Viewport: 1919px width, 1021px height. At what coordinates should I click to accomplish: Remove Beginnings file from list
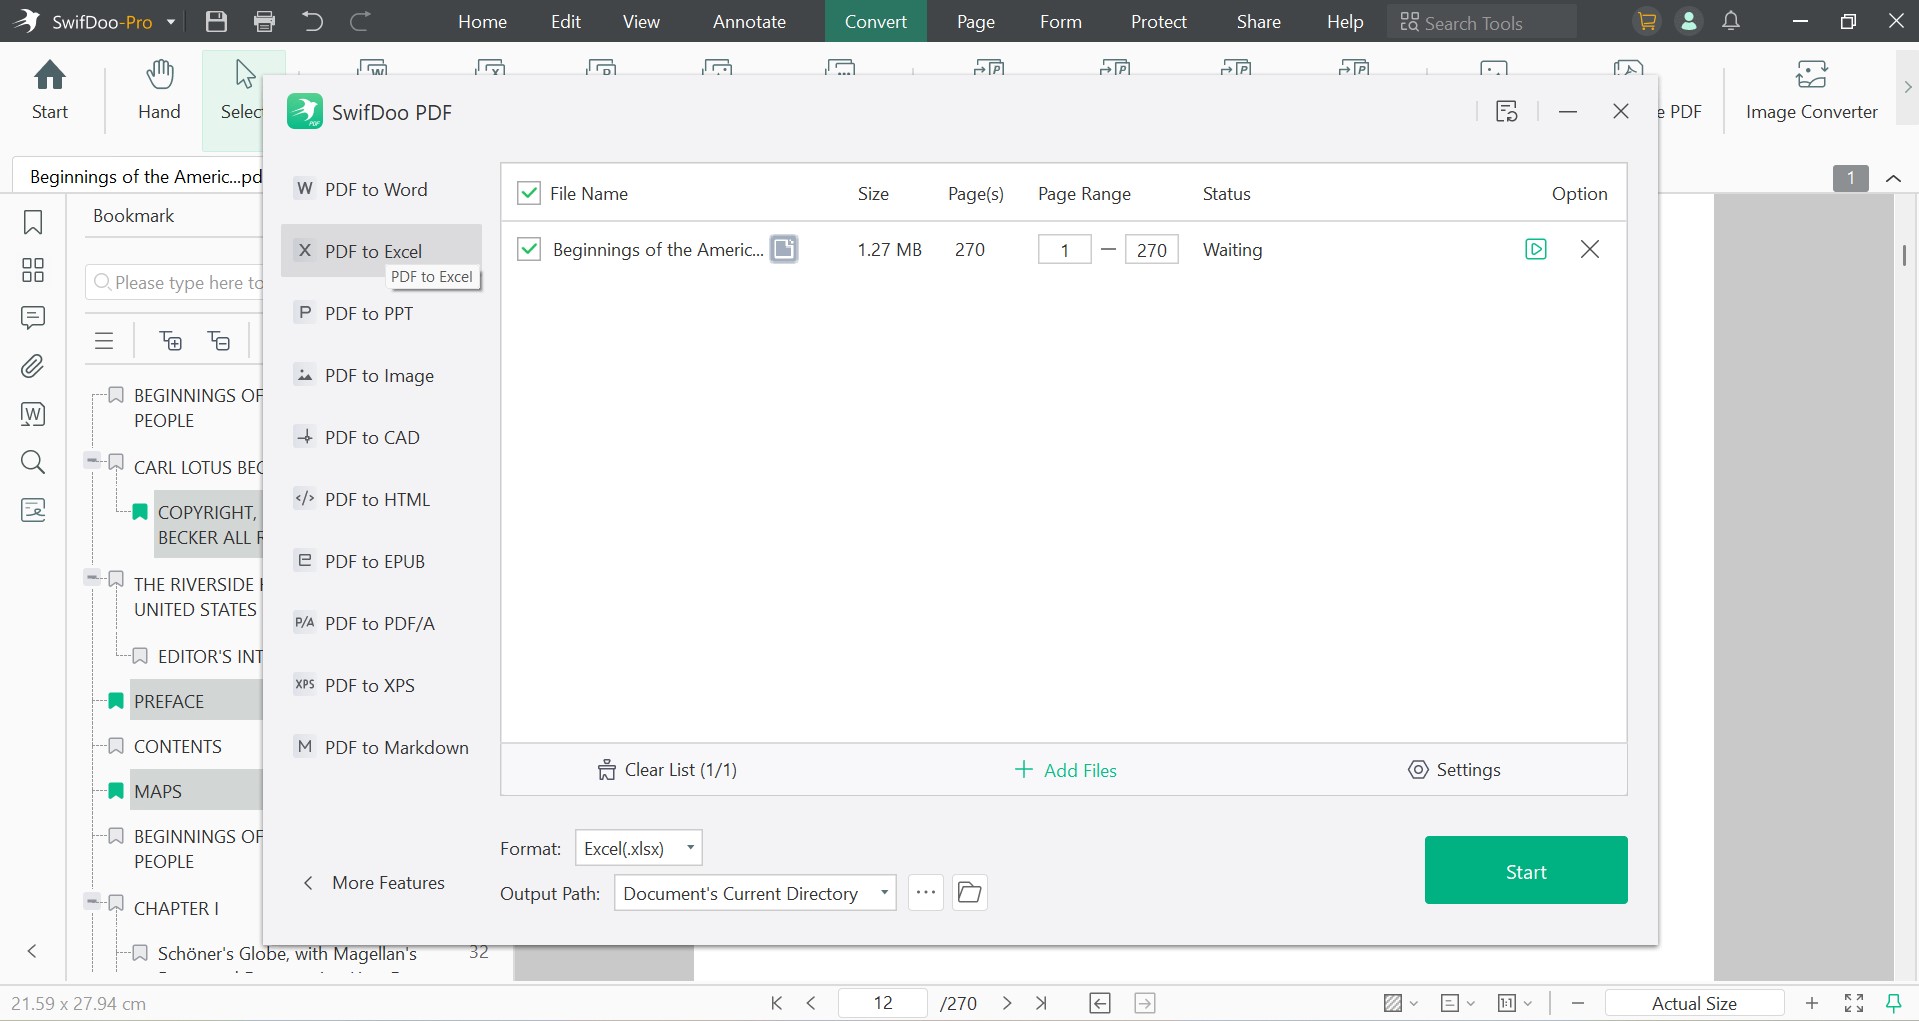(x=1590, y=249)
